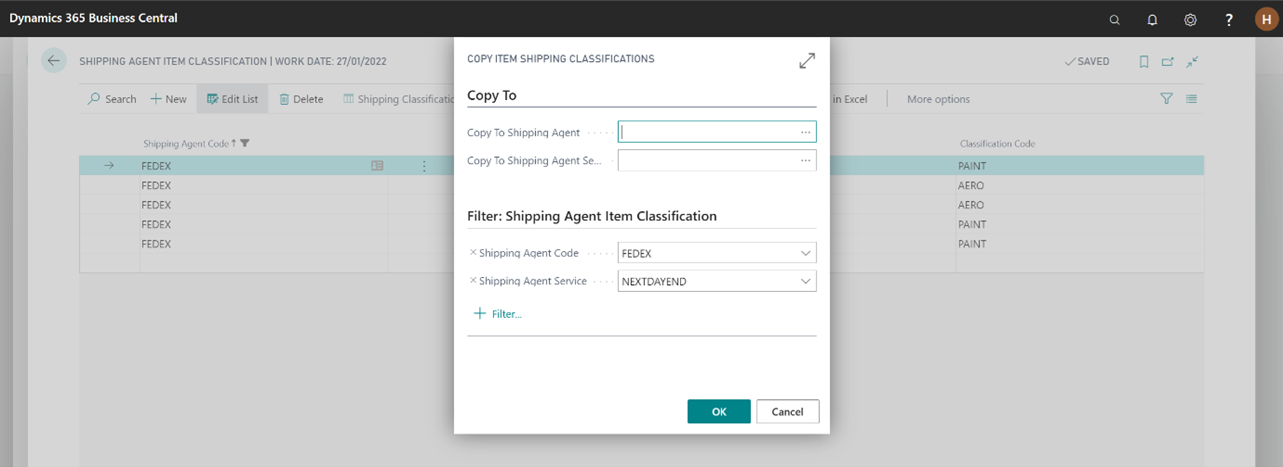Open lookup for Copy To Shipping Agent Service
This screenshot has height=467, width=1283.
[805, 160]
